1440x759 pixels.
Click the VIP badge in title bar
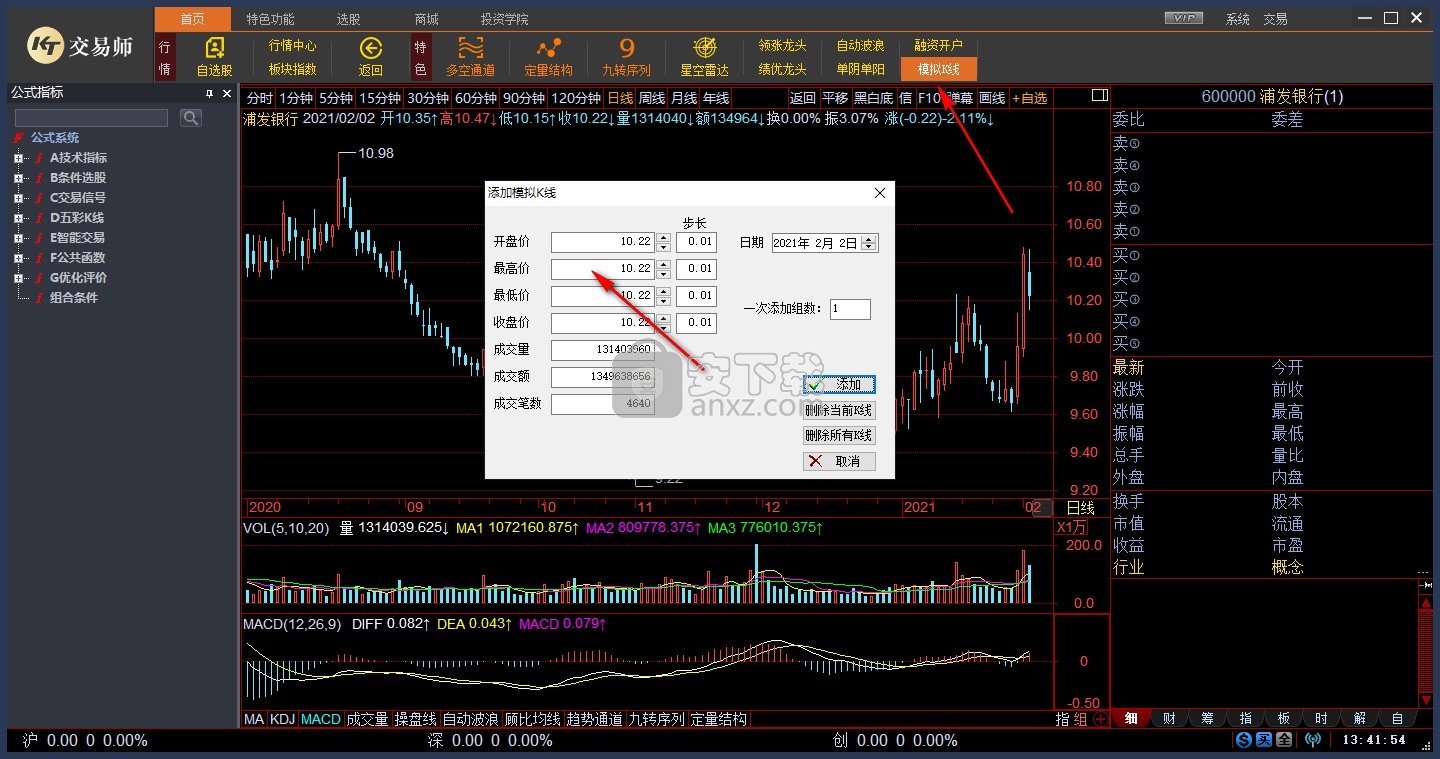1184,18
